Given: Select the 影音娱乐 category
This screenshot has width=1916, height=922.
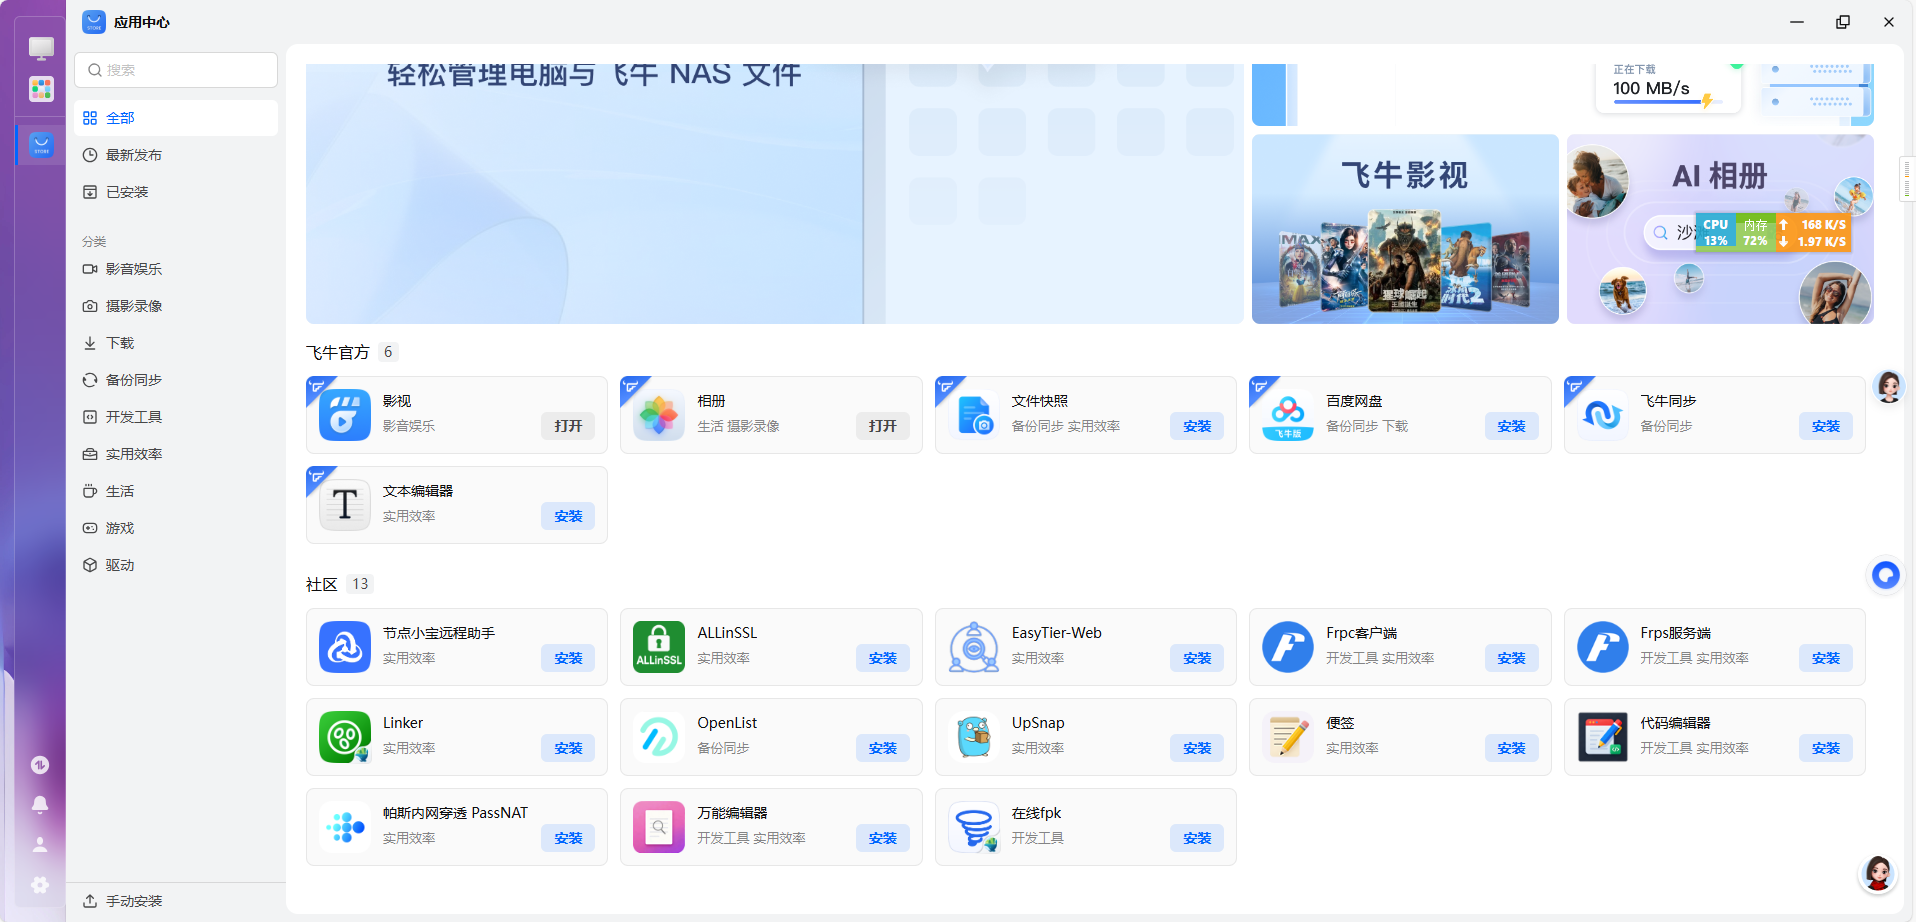Looking at the screenshot, I should click(176, 269).
